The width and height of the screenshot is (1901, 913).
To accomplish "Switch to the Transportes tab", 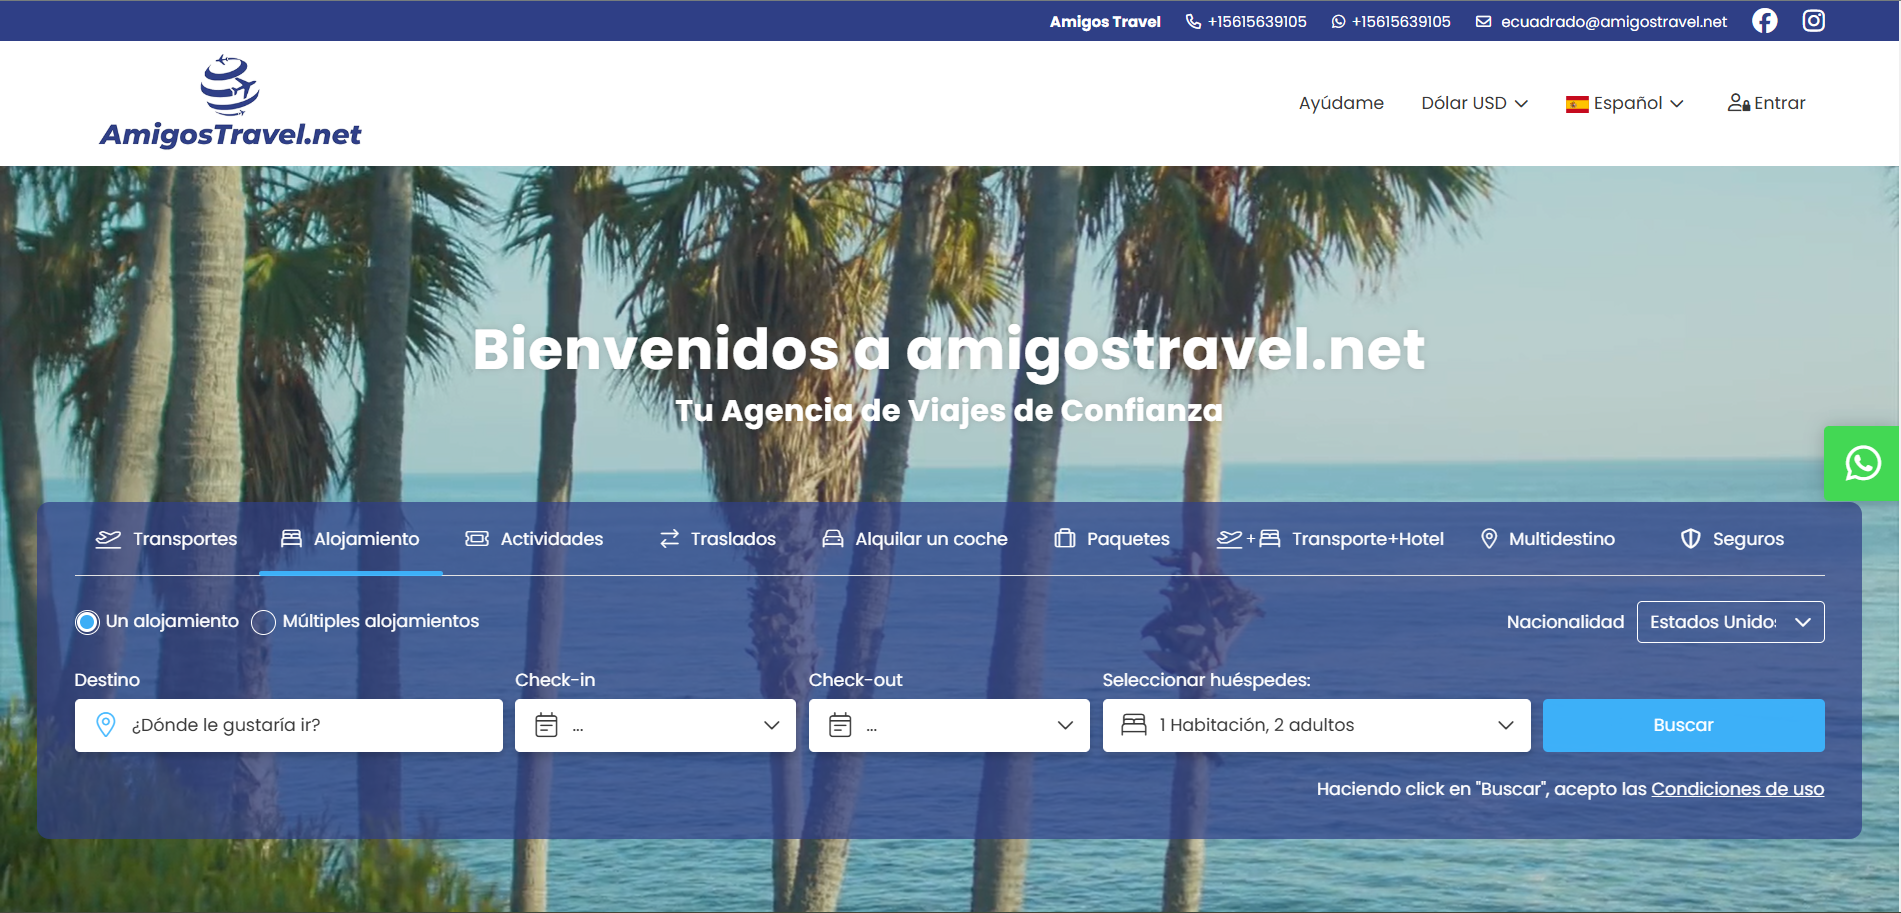I will click(x=166, y=539).
